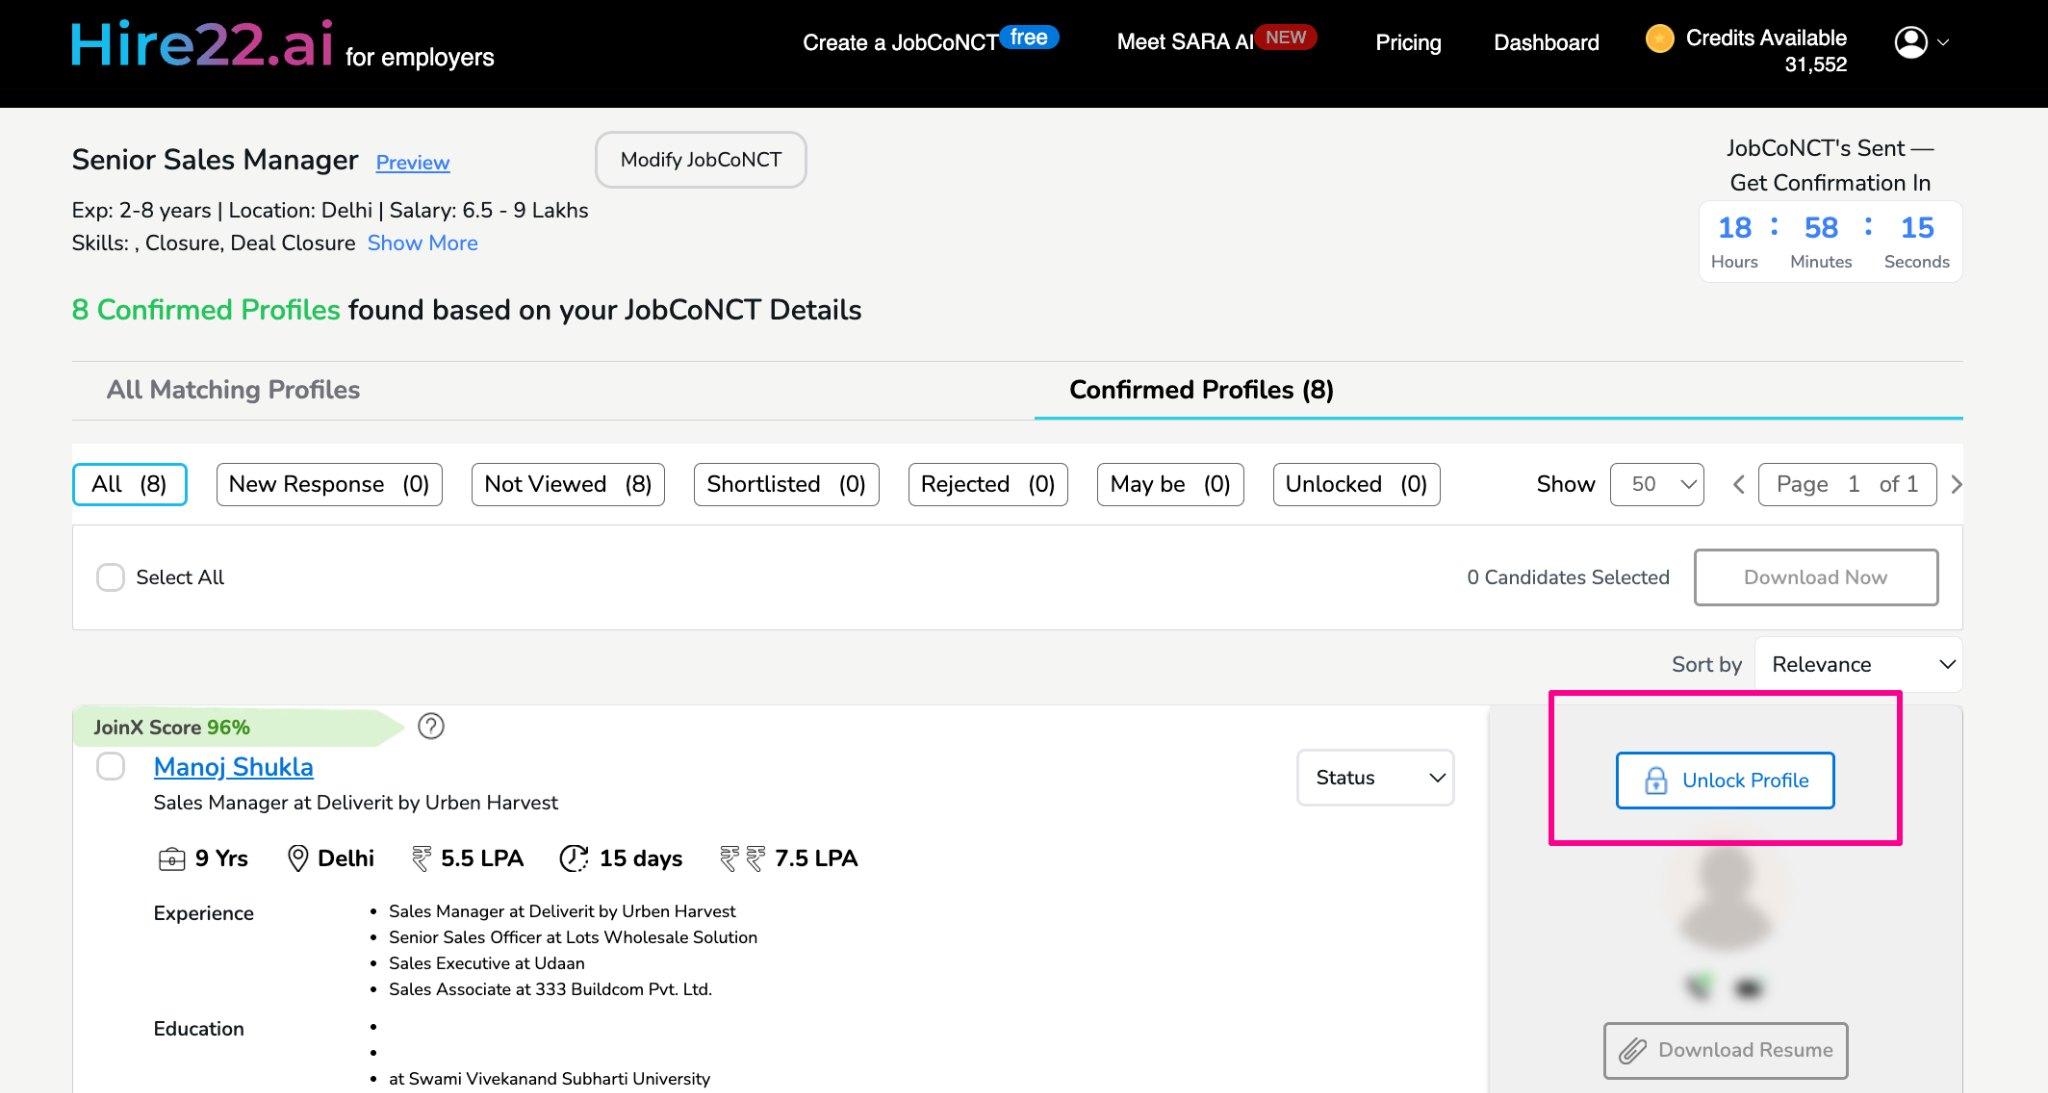Image resolution: width=2048 pixels, height=1093 pixels.
Task: Click the lock icon on Unlock Profile
Action: coord(1656,780)
